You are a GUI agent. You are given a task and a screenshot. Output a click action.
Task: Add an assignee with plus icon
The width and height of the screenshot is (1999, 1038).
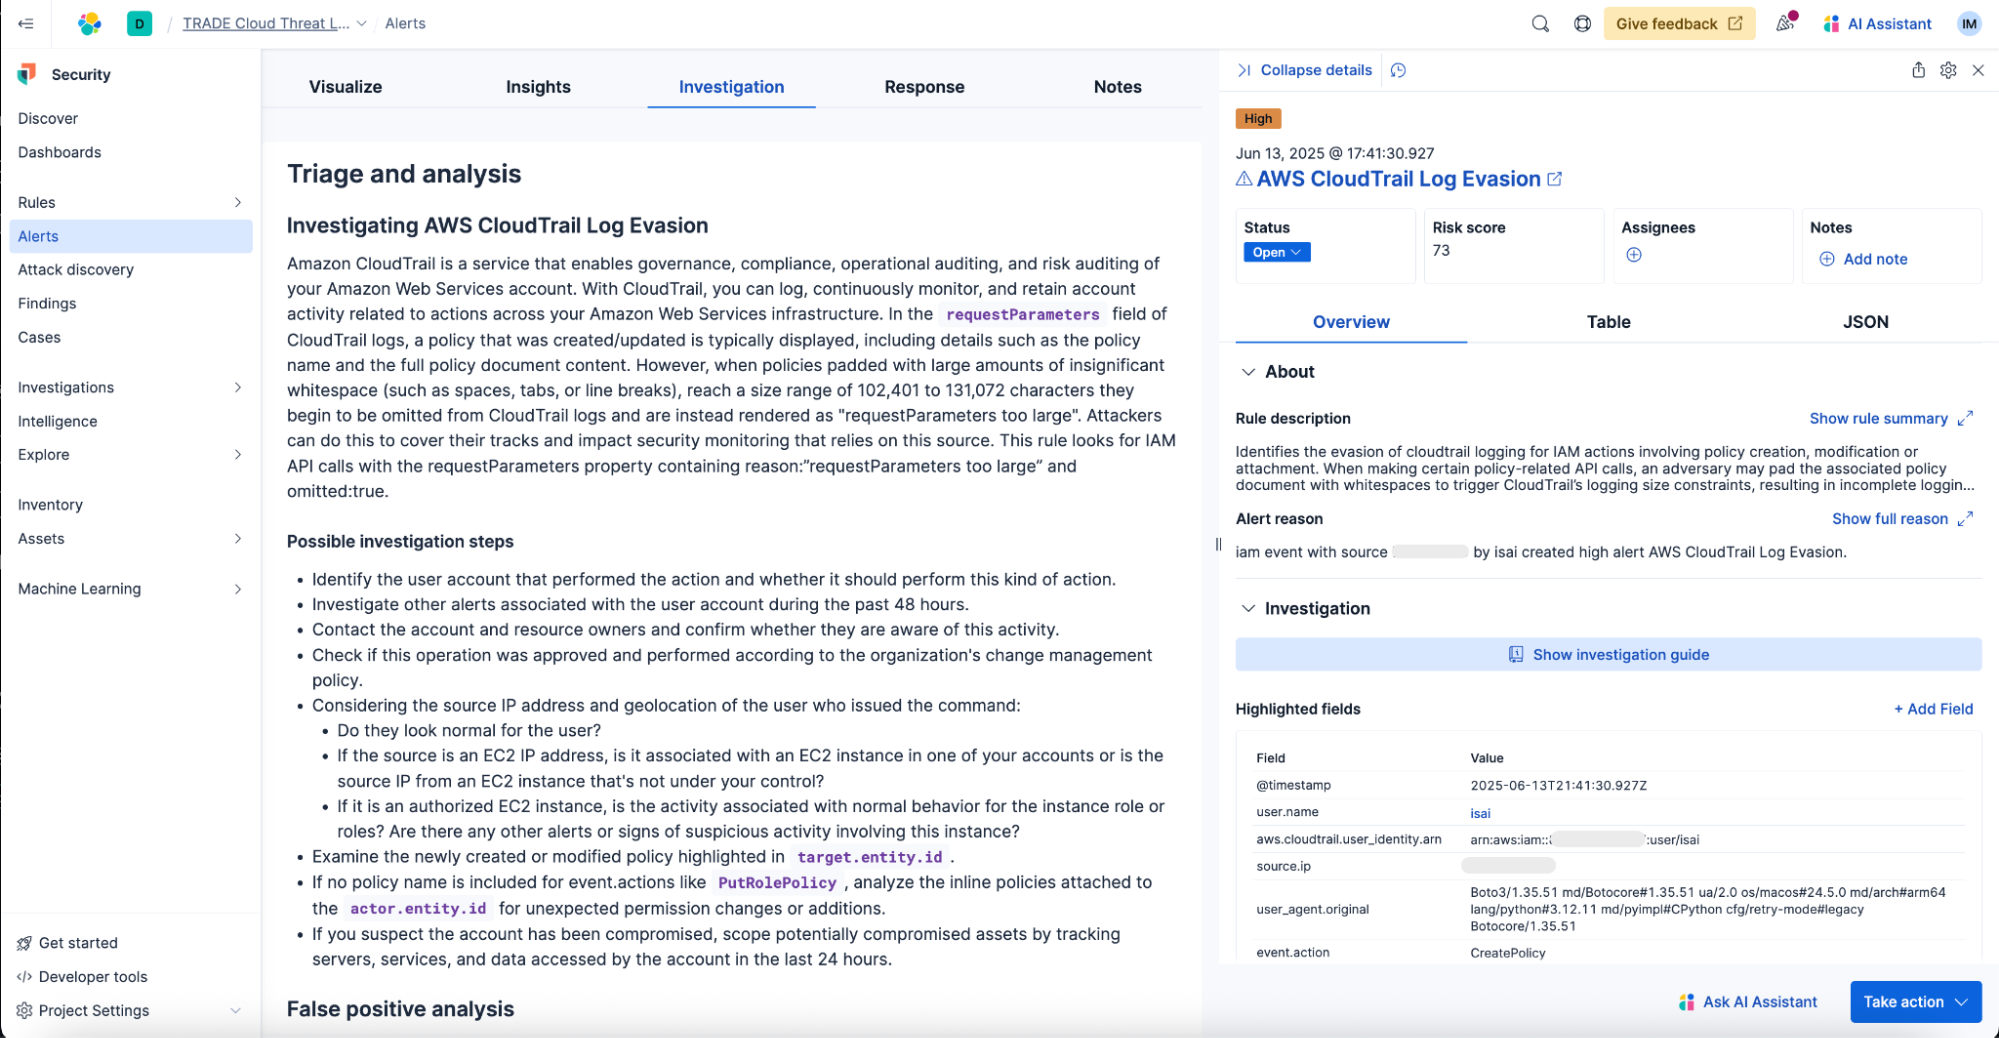[x=1634, y=255]
